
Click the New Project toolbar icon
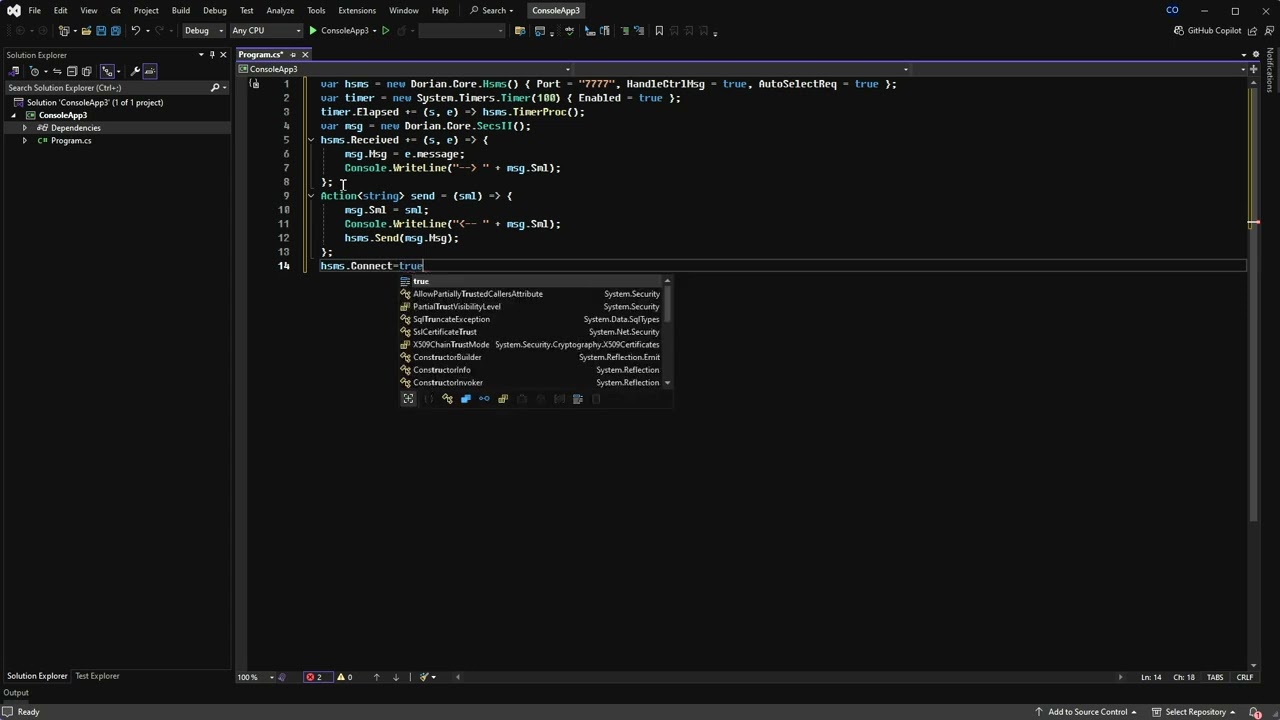pos(64,31)
